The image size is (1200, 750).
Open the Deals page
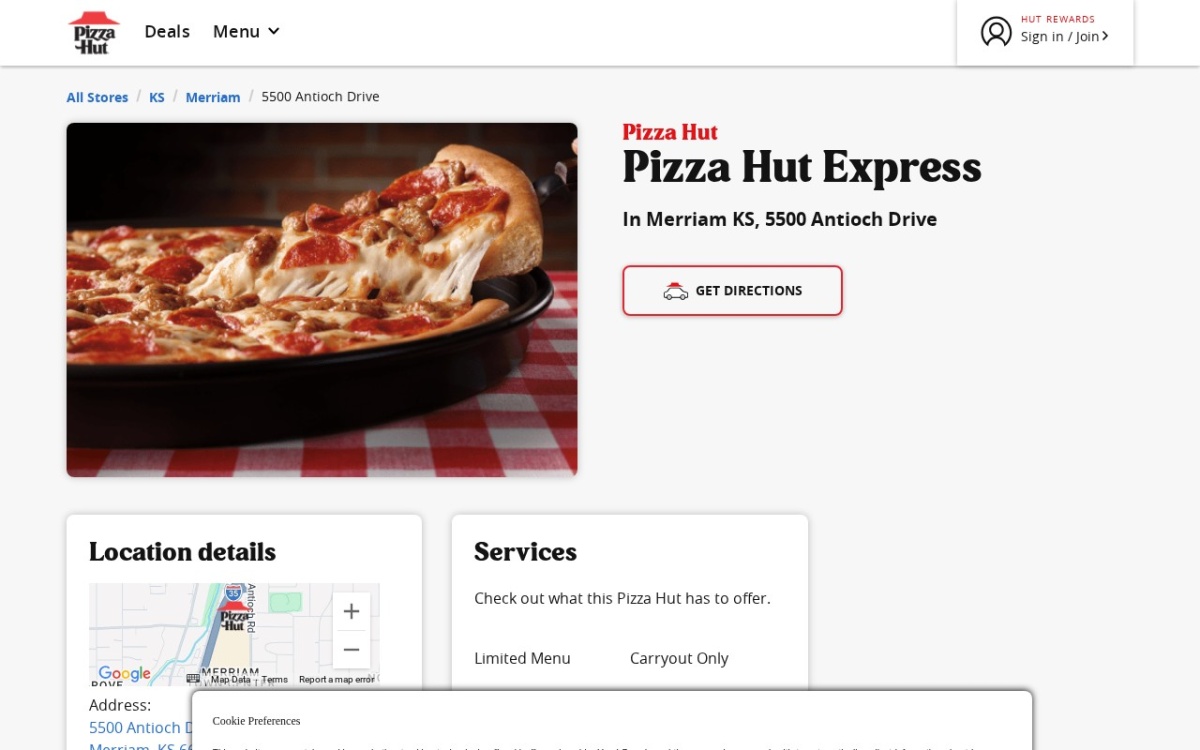[x=167, y=32]
